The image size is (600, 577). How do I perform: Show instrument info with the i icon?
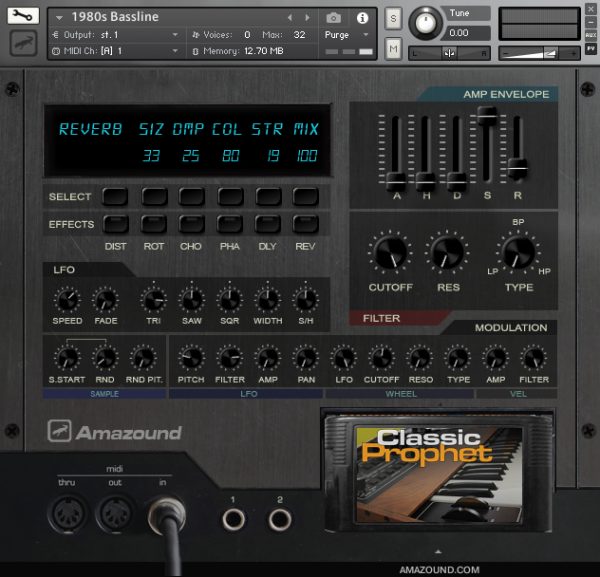point(362,18)
